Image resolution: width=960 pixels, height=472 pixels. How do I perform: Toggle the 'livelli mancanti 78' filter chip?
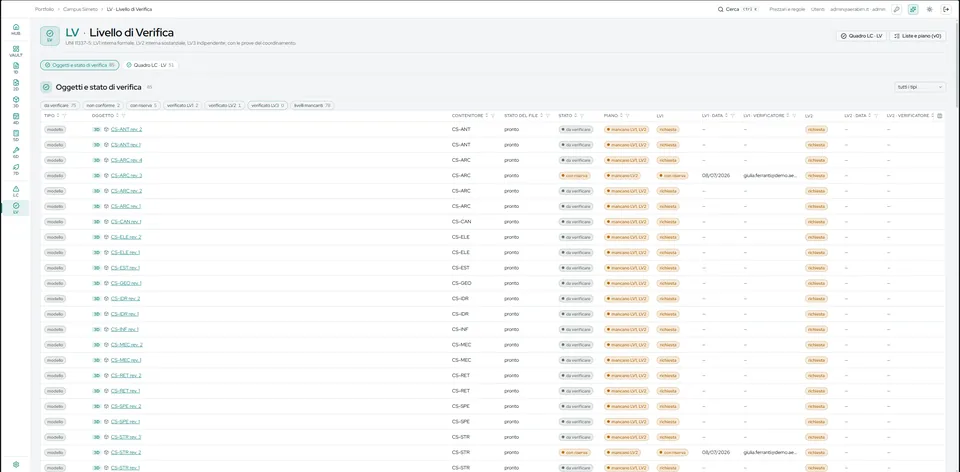(312, 105)
